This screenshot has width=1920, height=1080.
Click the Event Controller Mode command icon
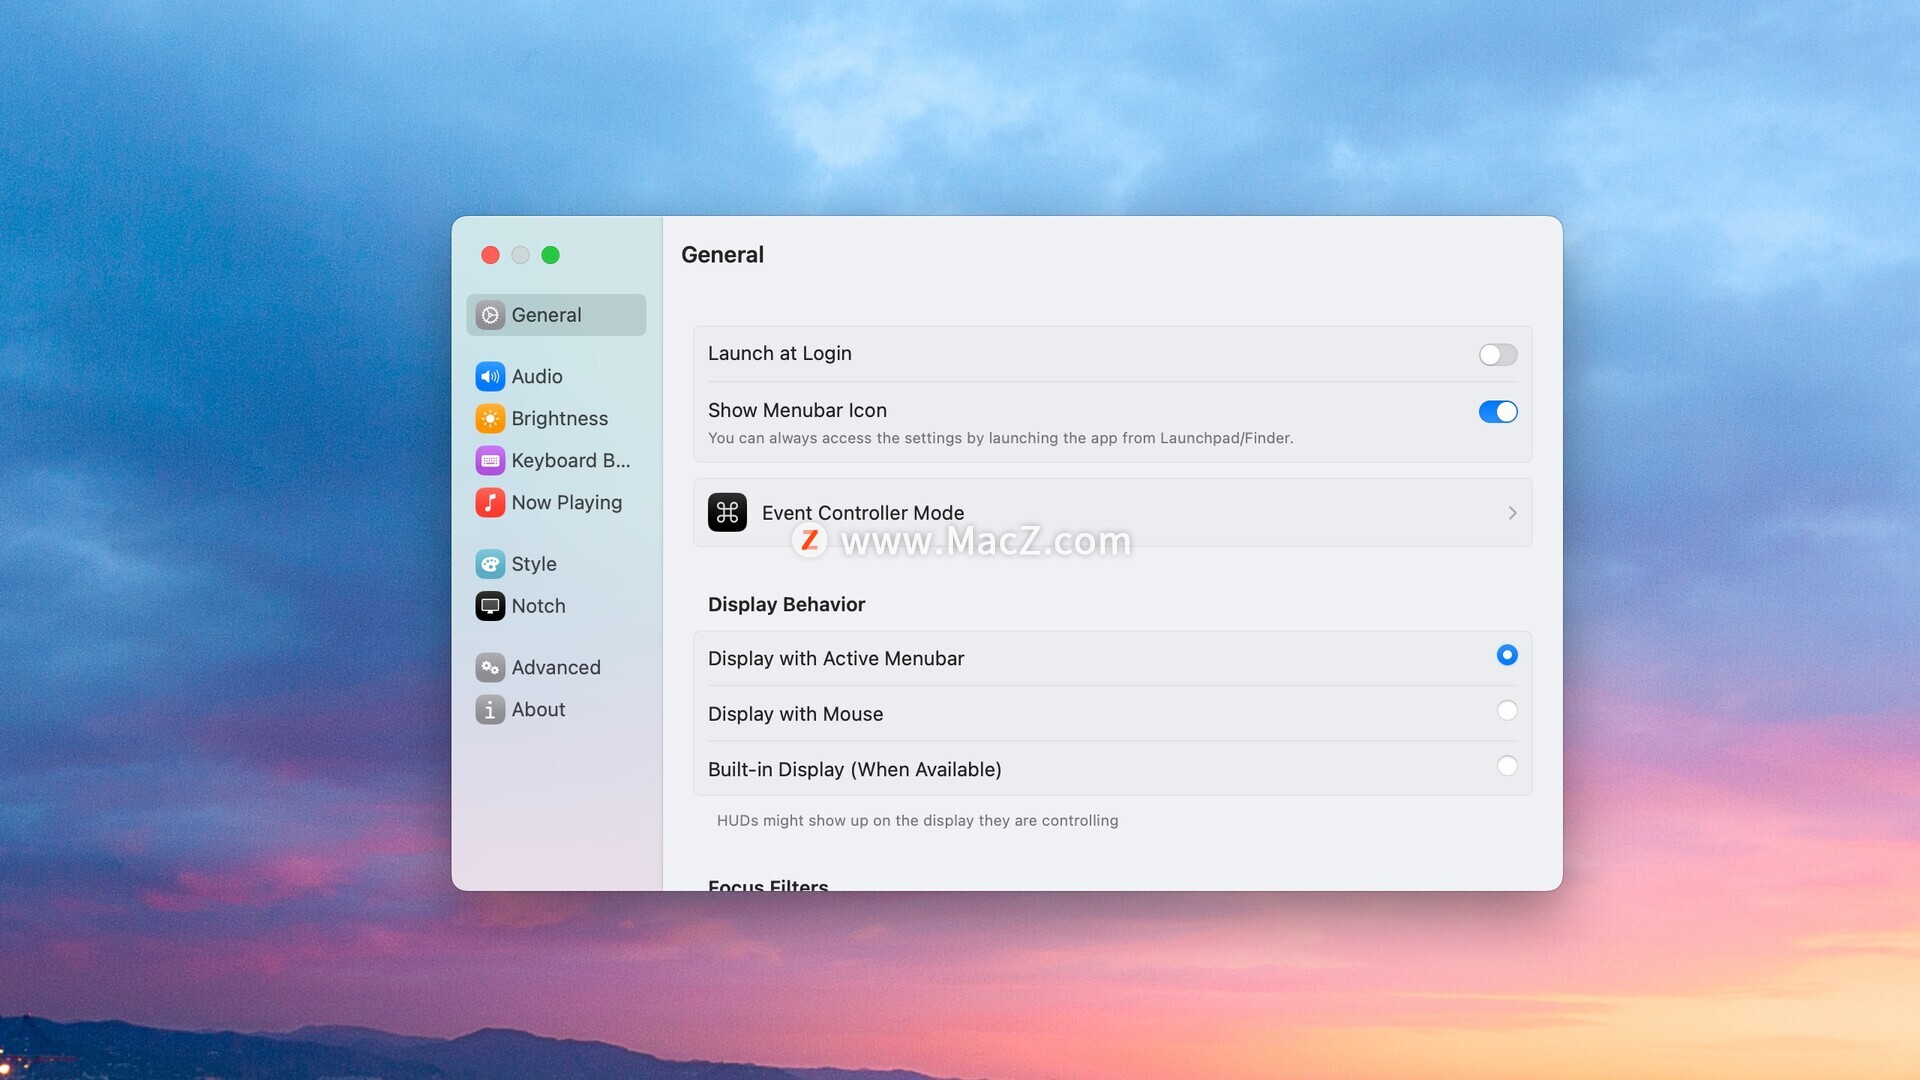727,513
